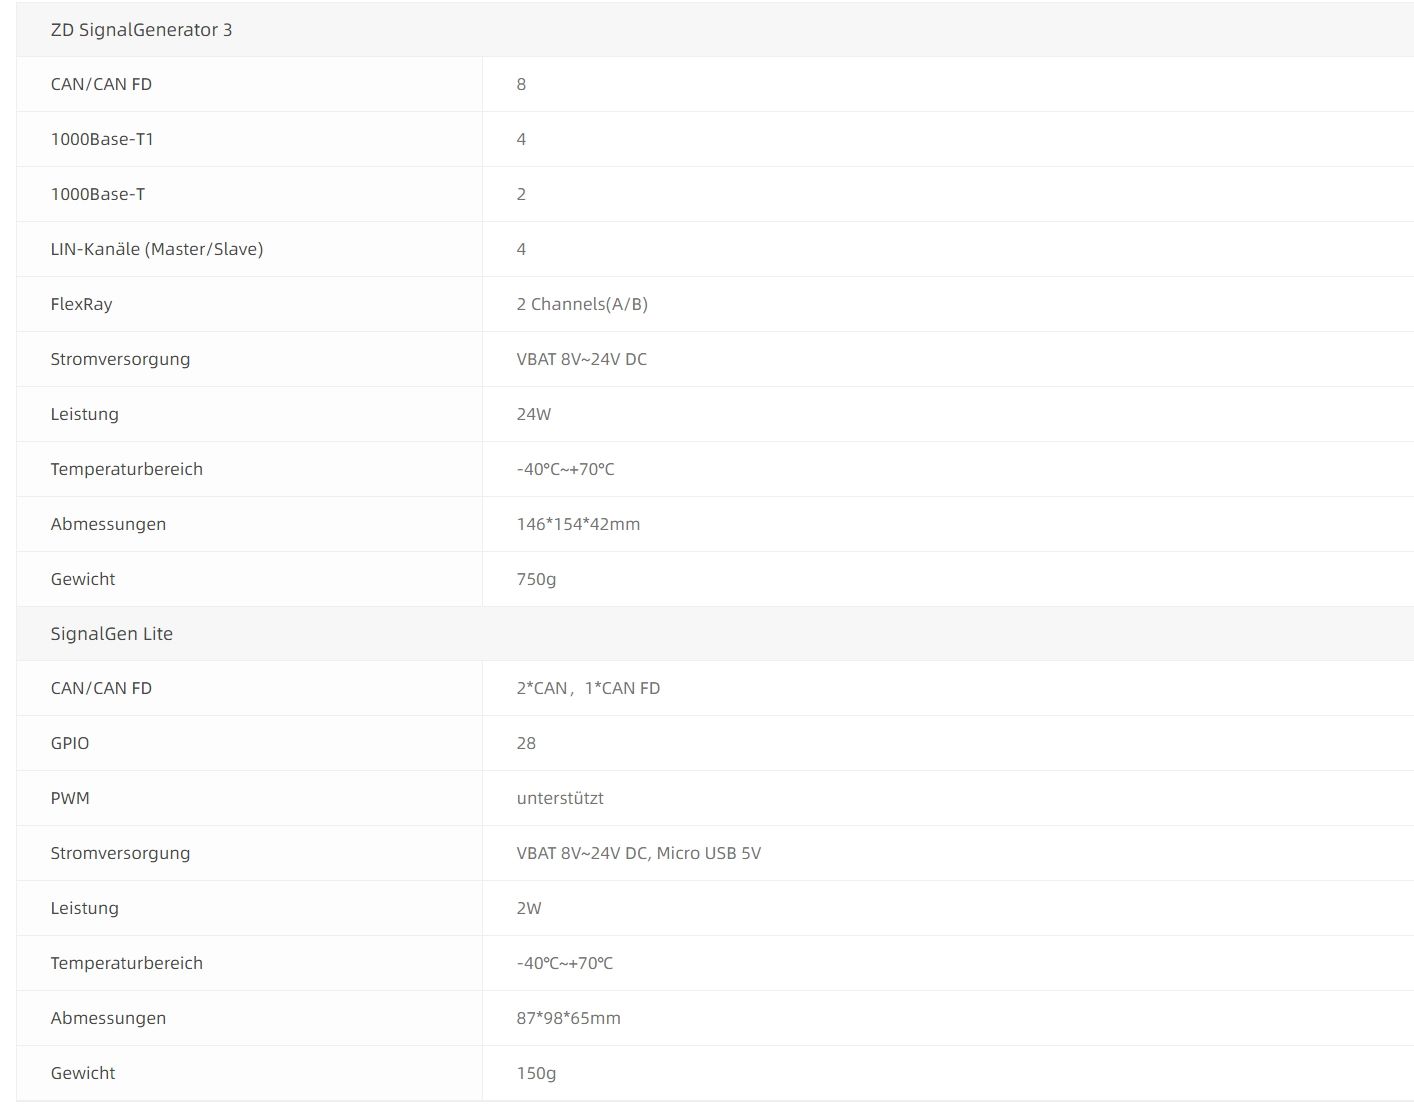Screen dimensions: 1414x1108
Task: Click the 750g weight value
Action: click(536, 579)
